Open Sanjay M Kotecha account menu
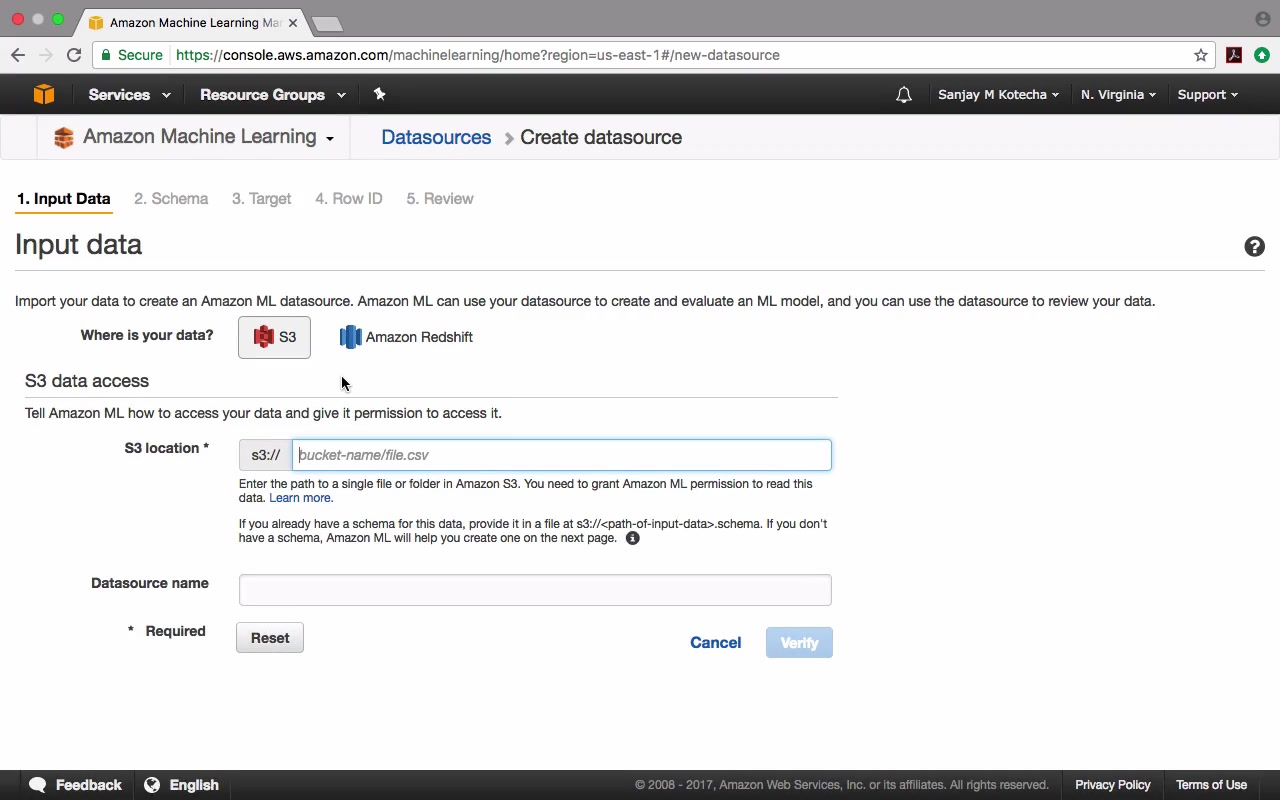Image resolution: width=1280 pixels, height=800 pixels. (x=998, y=95)
